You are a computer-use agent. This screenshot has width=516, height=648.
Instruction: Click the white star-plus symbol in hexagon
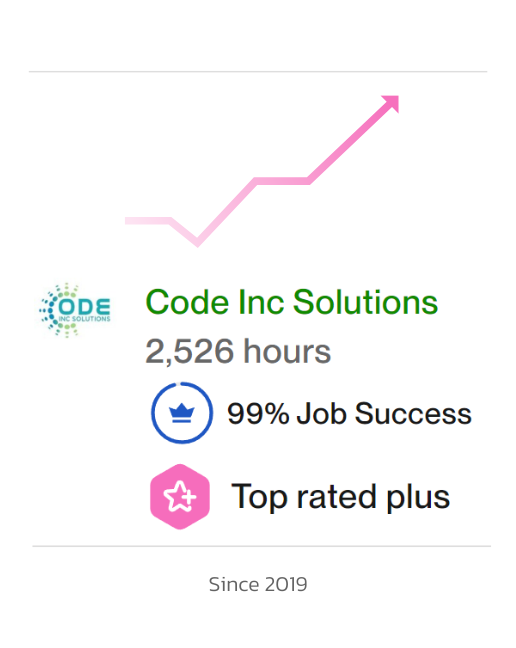180,496
